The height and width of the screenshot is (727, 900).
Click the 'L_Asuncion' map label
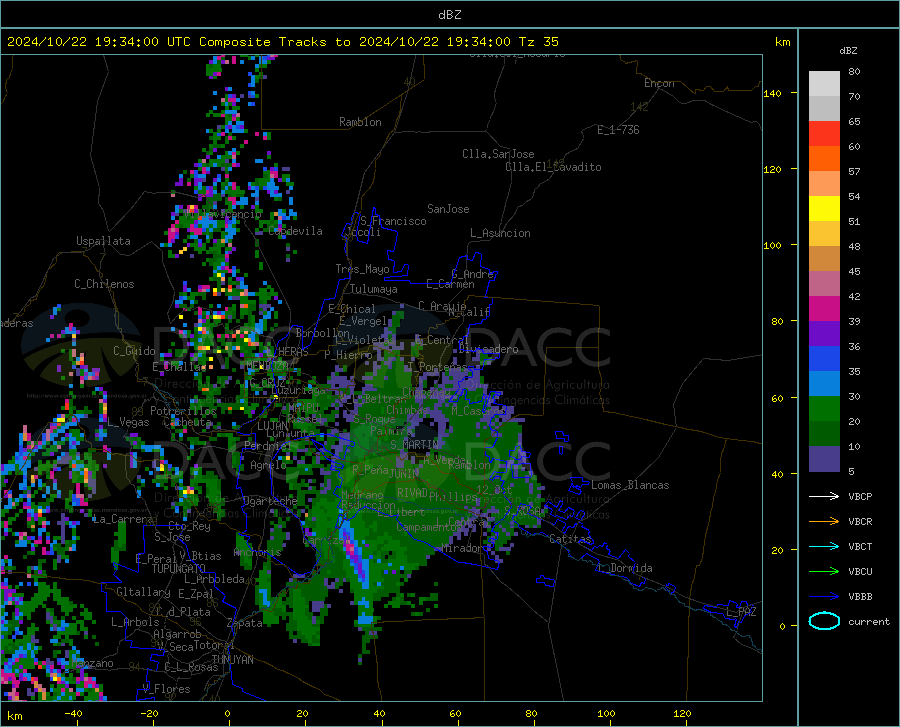point(500,233)
